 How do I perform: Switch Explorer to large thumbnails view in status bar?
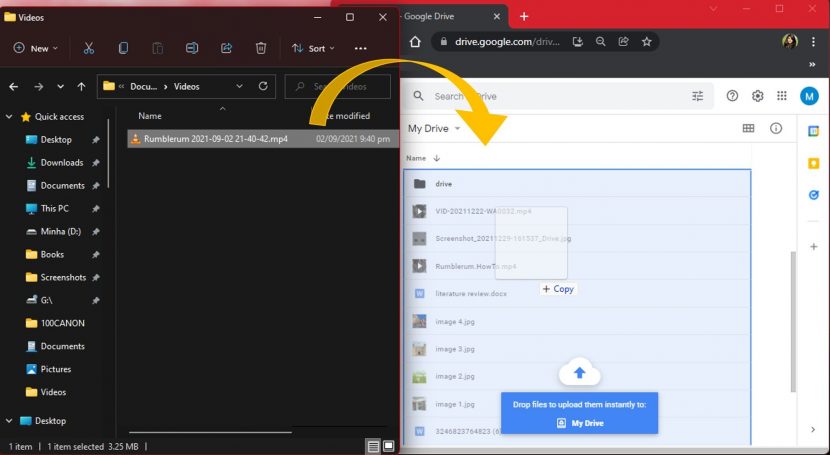pos(389,446)
